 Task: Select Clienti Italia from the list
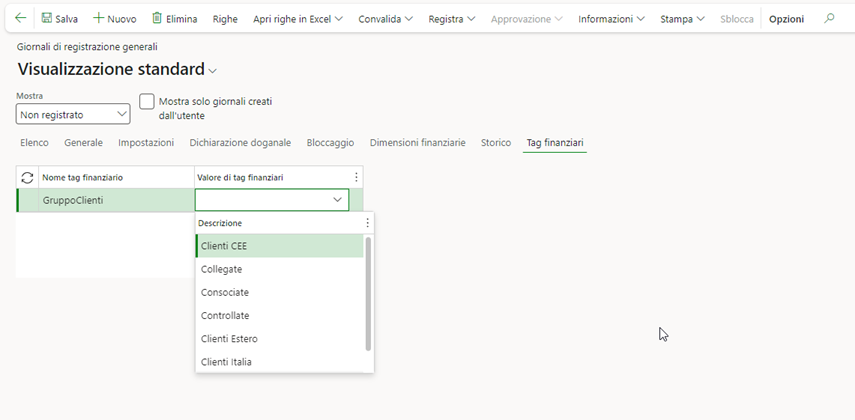coord(279,362)
